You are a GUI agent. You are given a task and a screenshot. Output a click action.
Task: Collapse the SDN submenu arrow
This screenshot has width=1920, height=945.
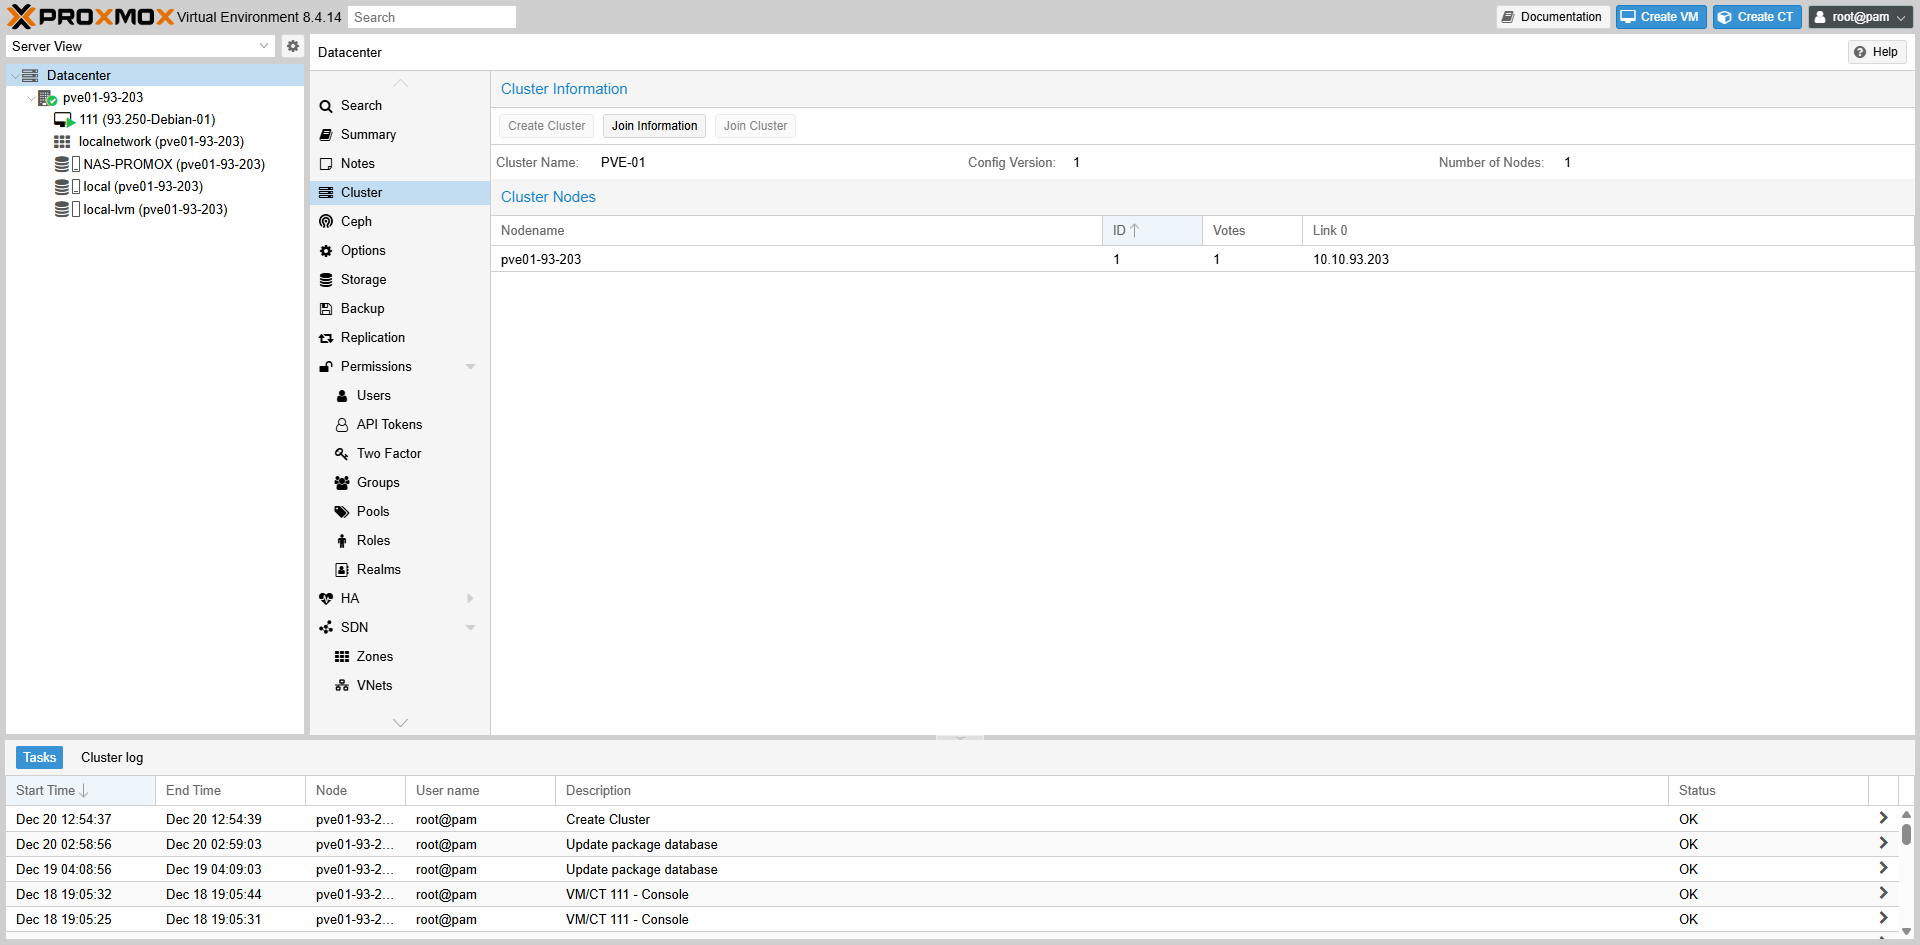click(470, 628)
